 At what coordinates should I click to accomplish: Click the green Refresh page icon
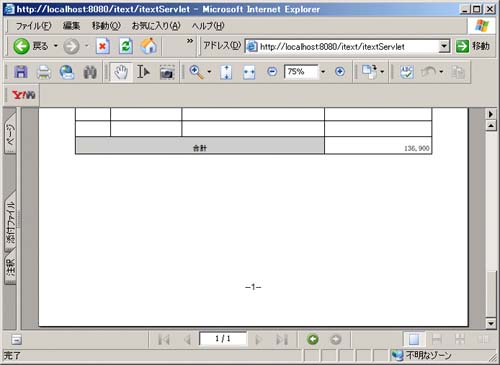pyautogui.click(x=126, y=46)
